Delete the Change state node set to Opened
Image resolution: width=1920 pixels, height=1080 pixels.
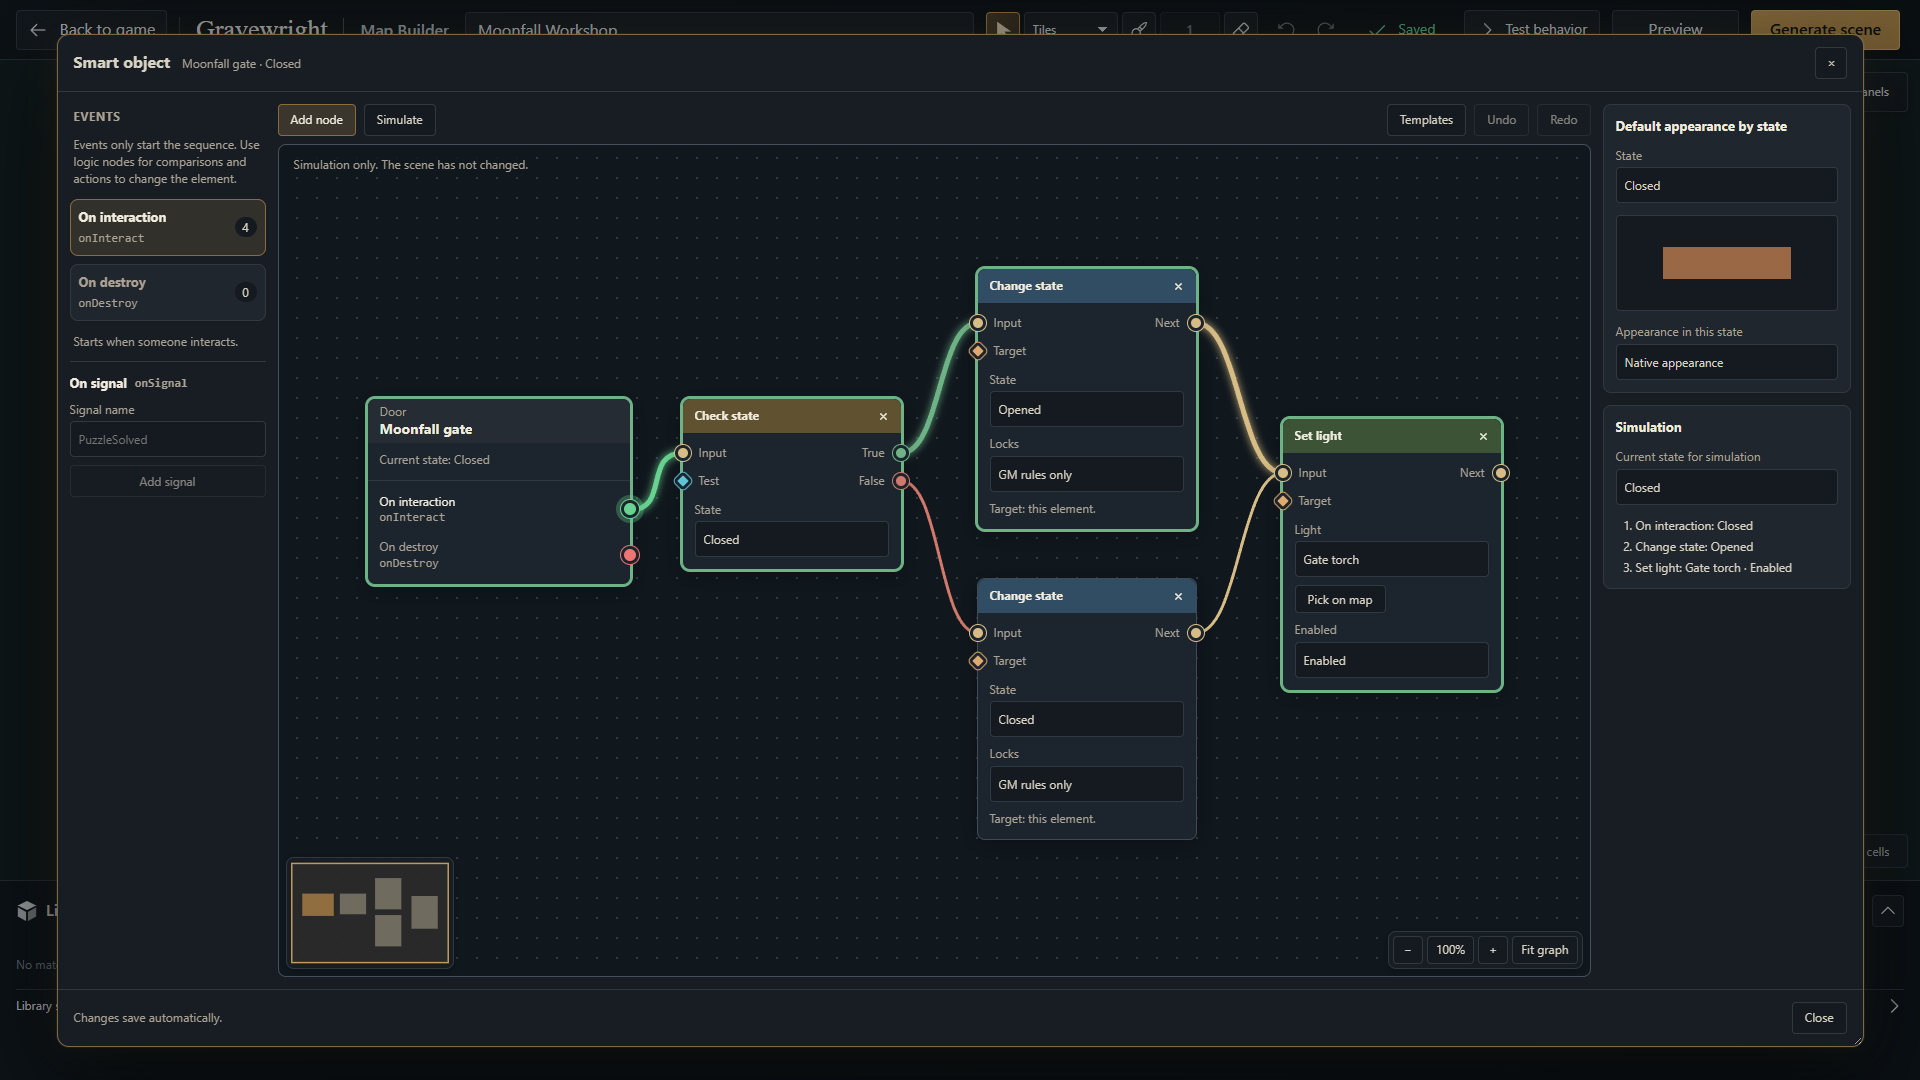(1178, 286)
